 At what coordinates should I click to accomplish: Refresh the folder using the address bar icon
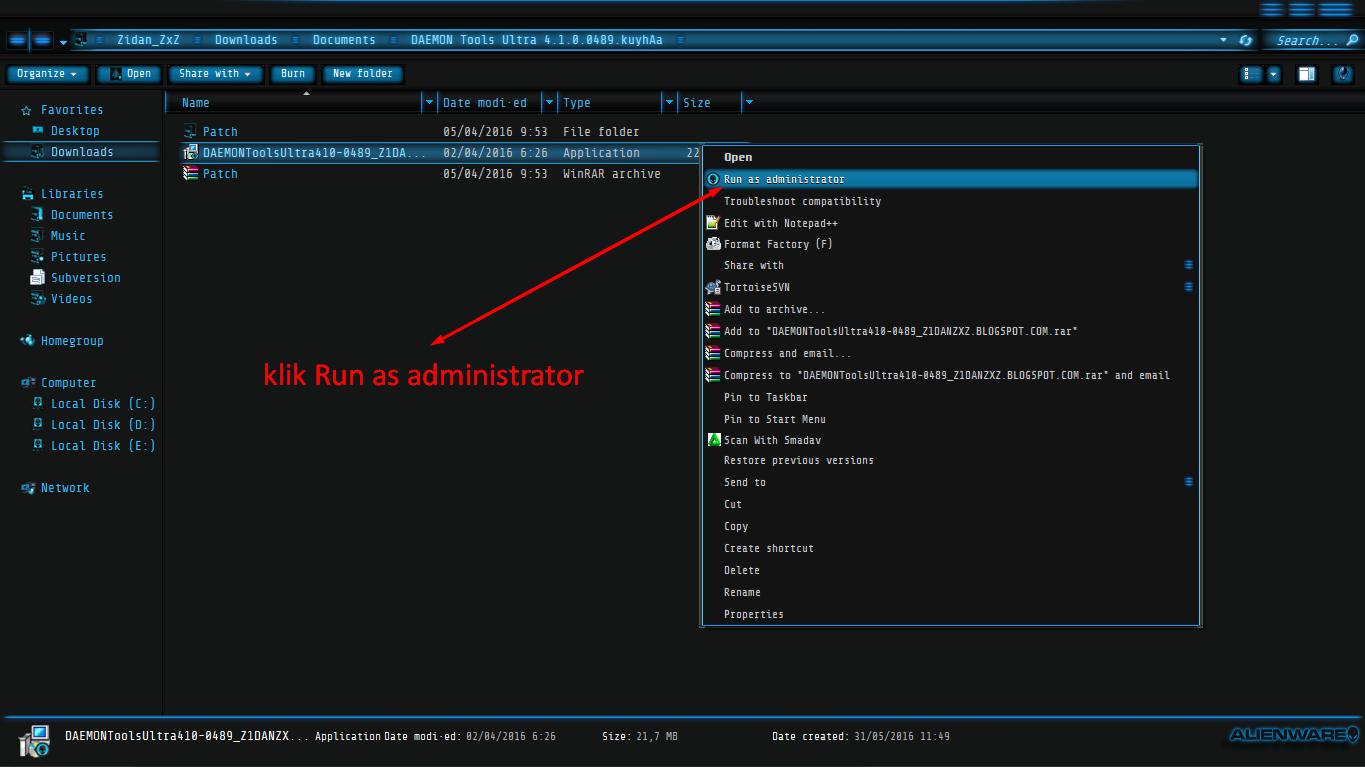[1245, 41]
